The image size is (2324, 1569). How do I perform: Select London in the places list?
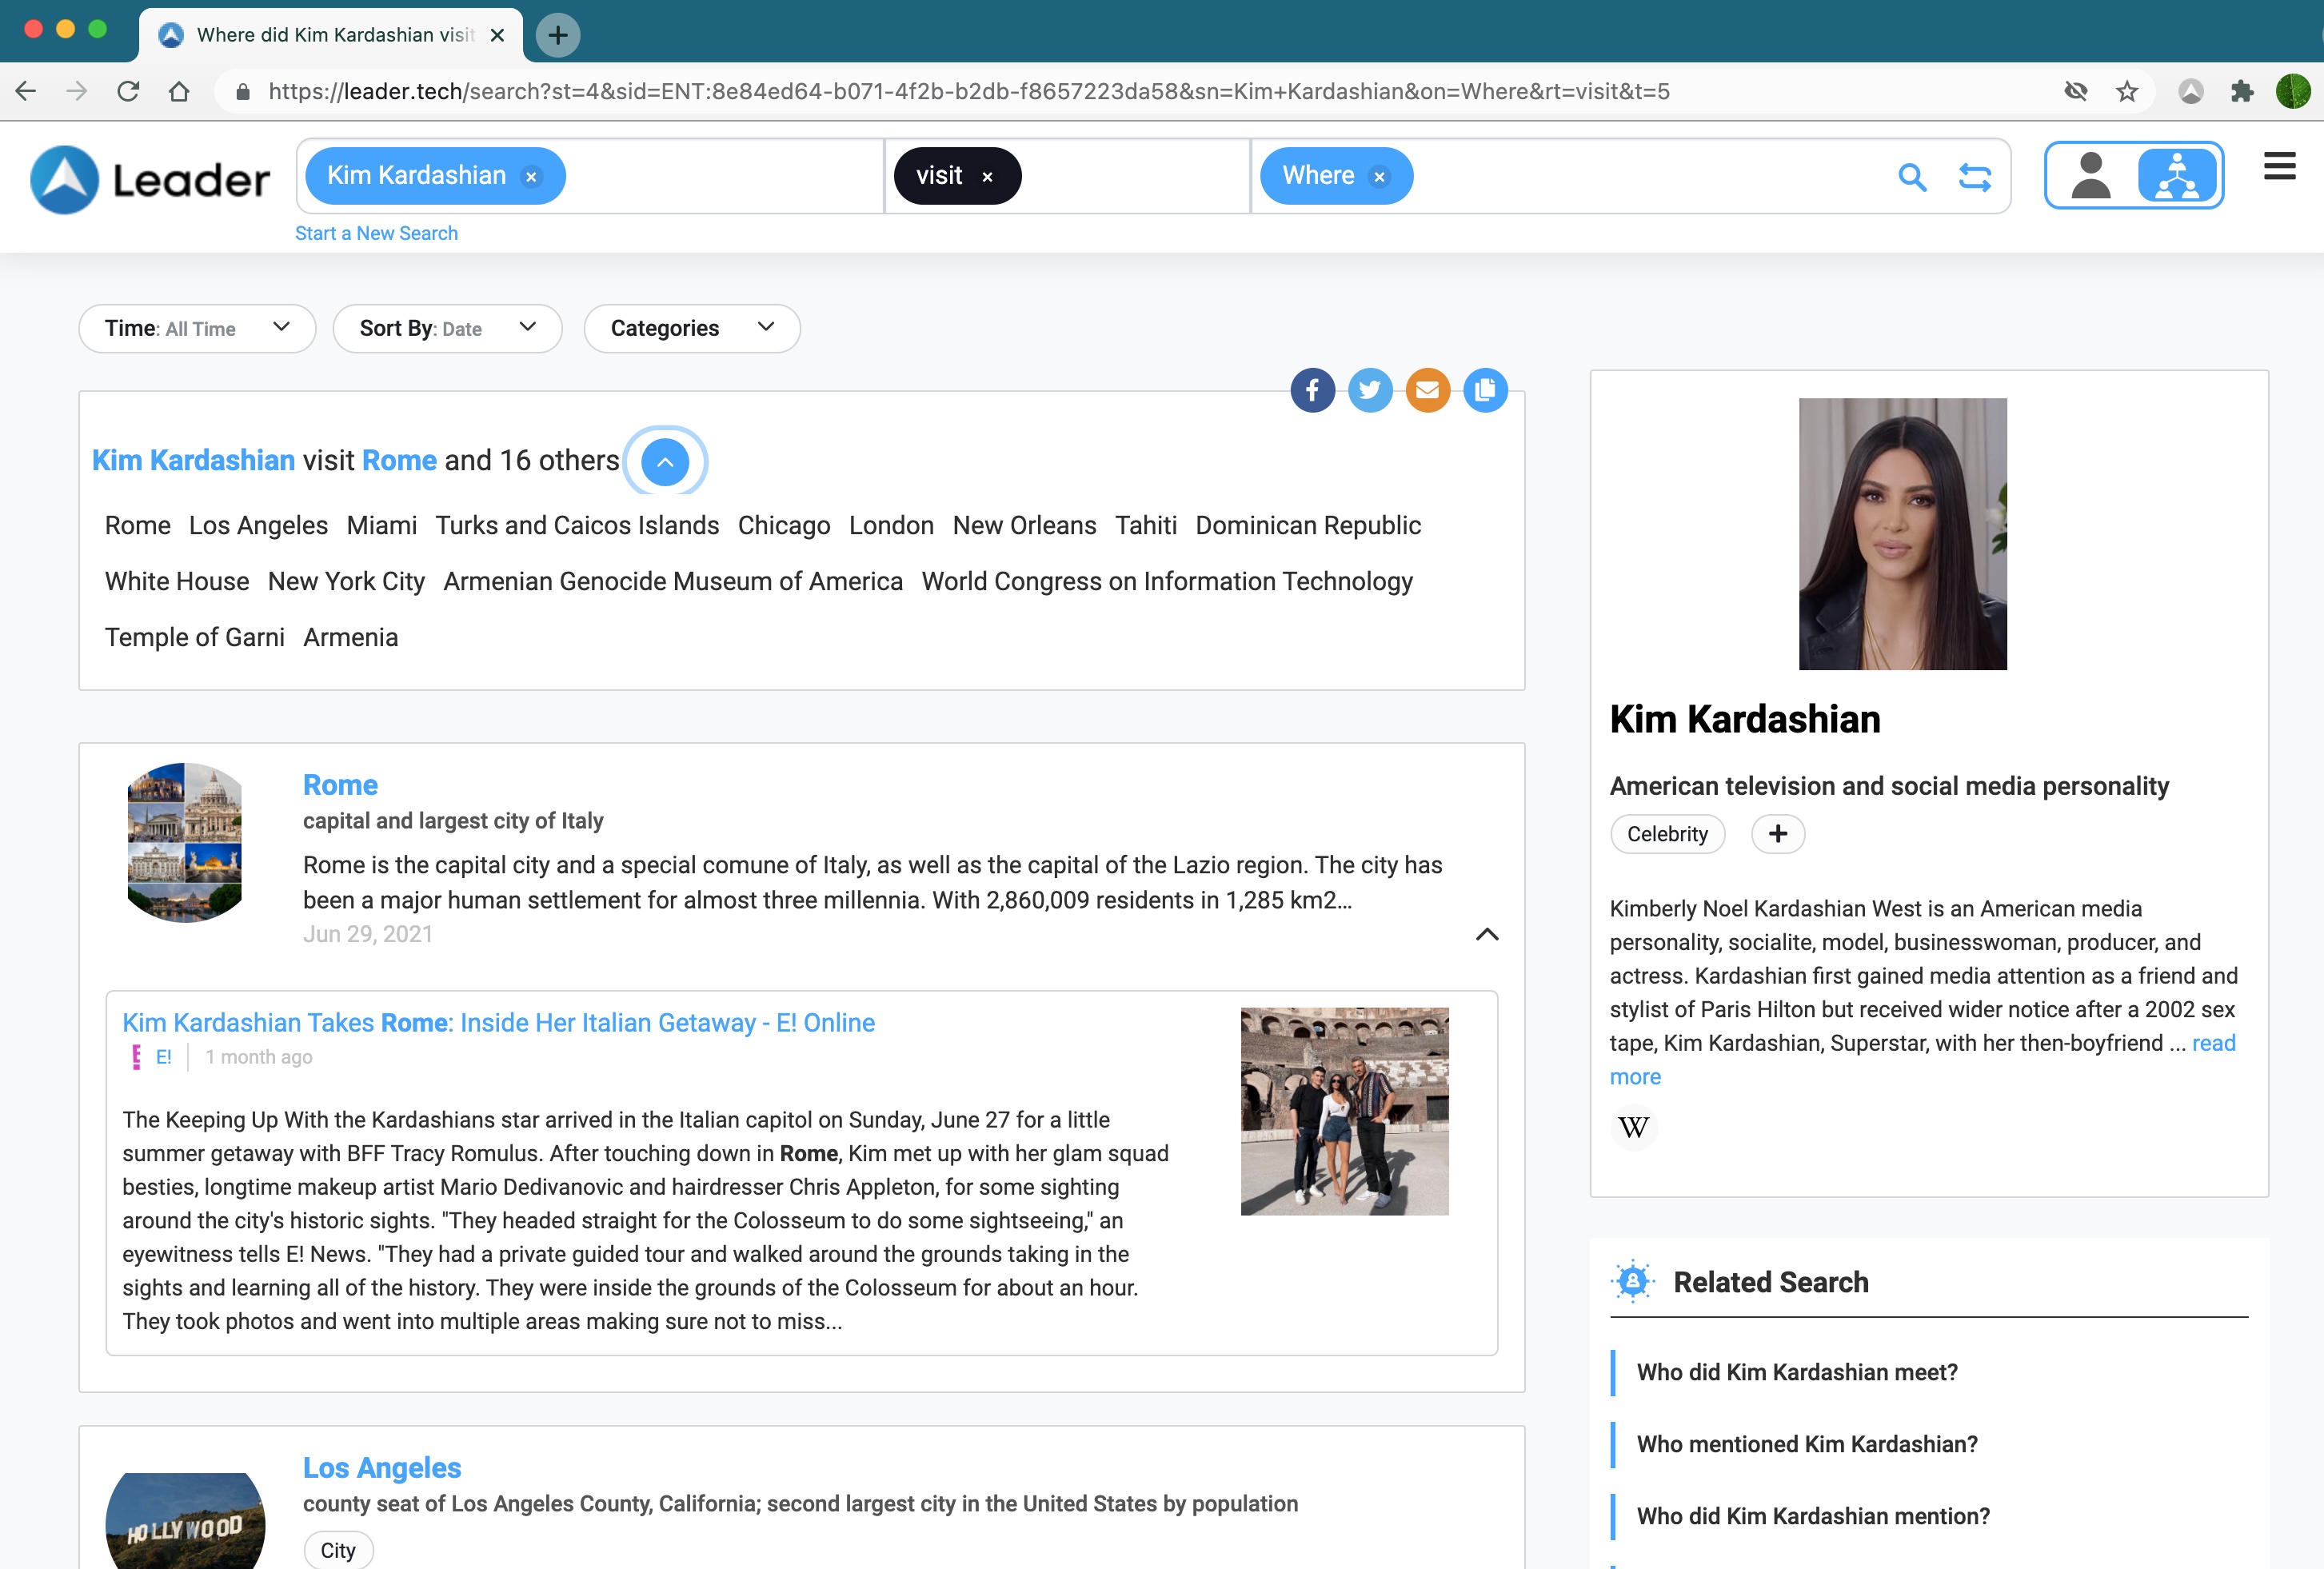[891, 525]
